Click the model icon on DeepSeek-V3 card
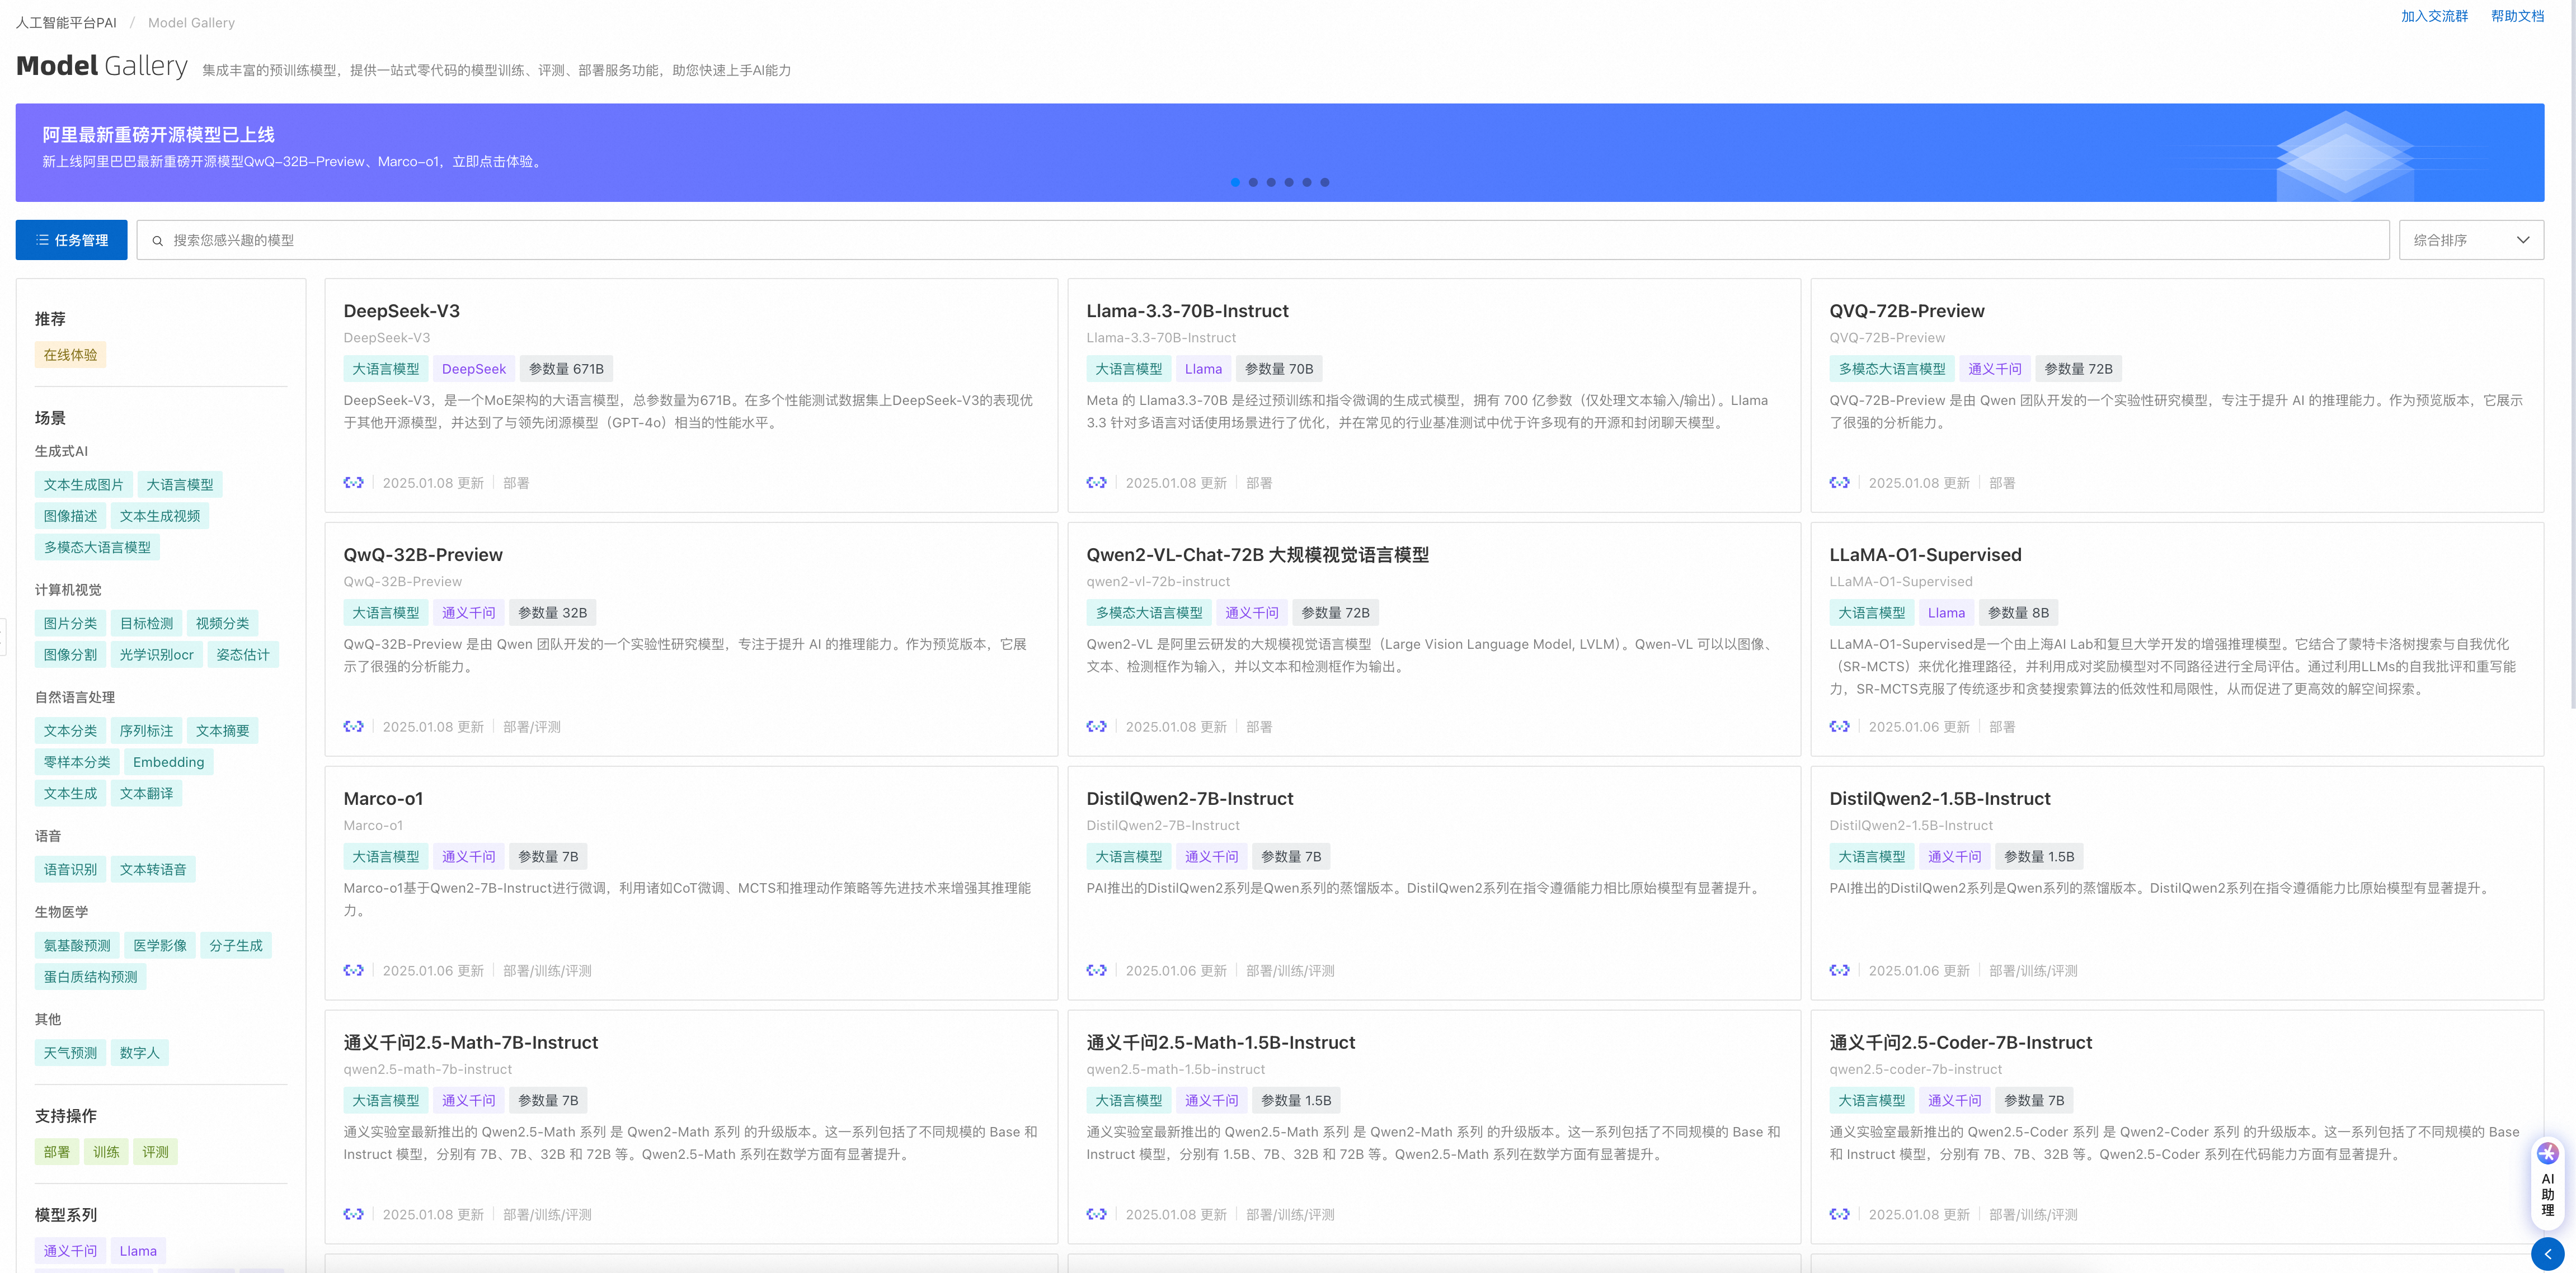The width and height of the screenshot is (2576, 1273). point(353,483)
